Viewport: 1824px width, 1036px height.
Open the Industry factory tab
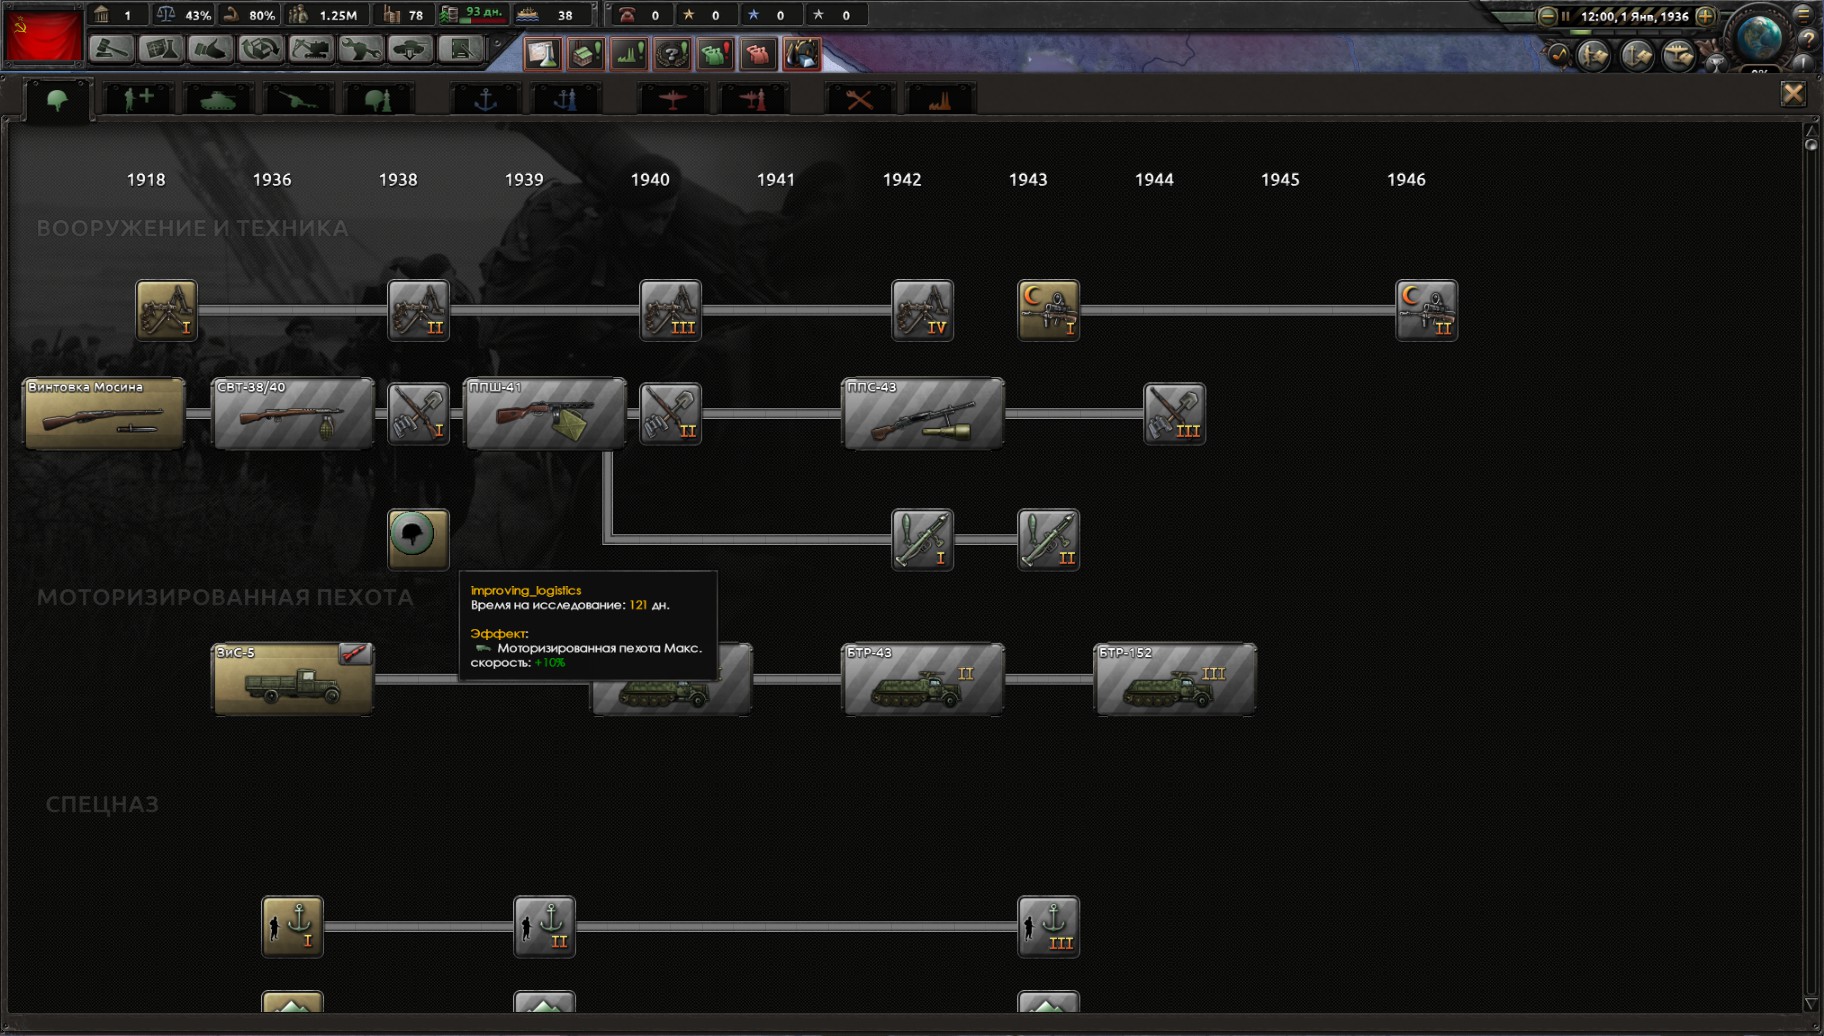(x=940, y=100)
